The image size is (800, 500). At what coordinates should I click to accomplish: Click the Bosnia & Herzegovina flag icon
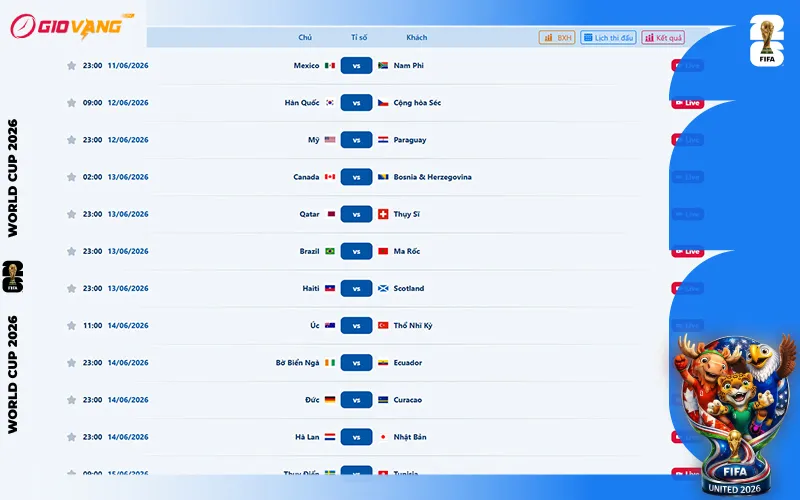383,177
